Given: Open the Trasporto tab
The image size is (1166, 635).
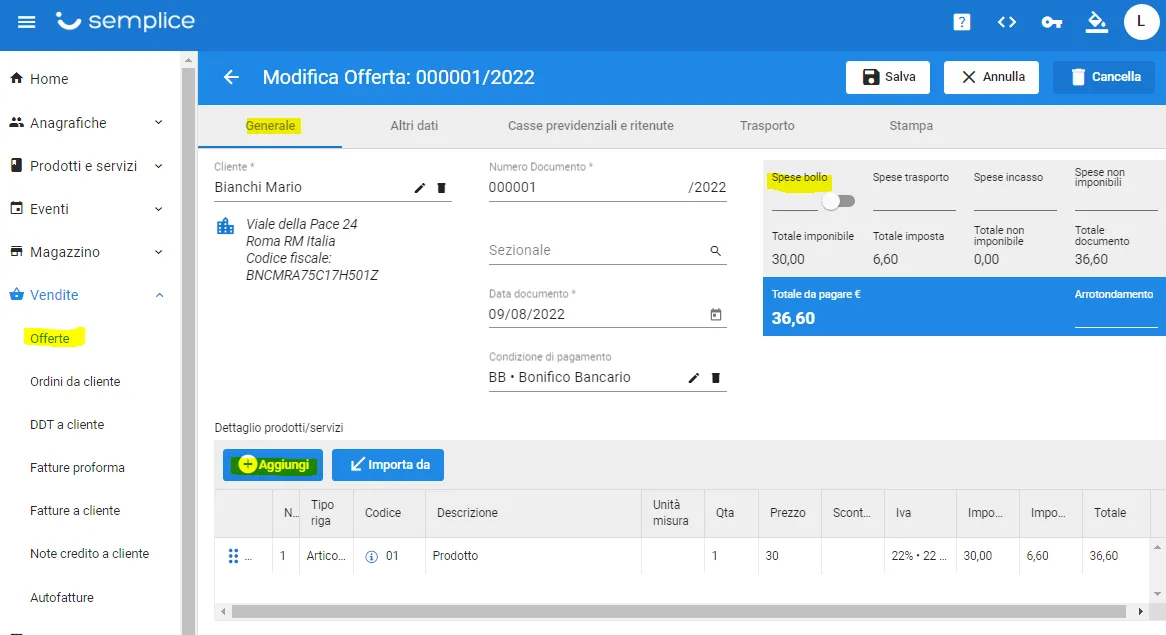Looking at the screenshot, I should coord(767,126).
